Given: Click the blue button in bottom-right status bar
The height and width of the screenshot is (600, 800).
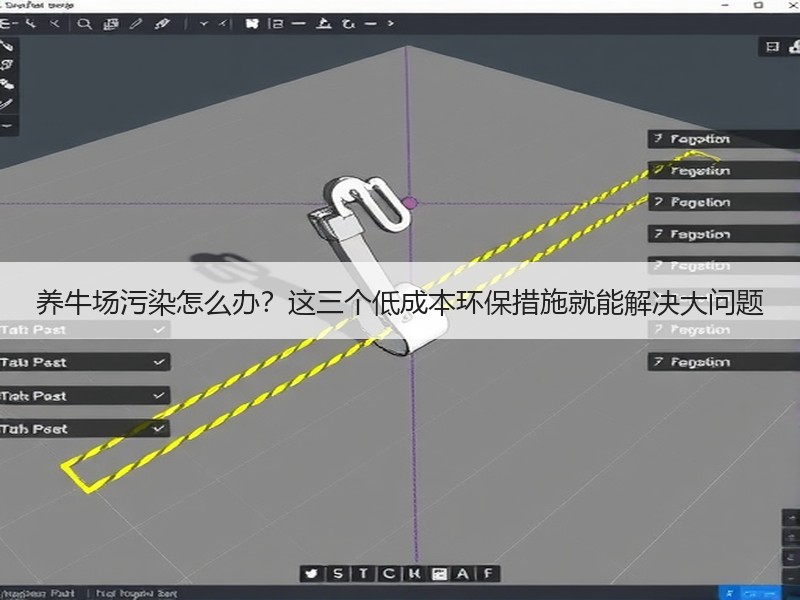Looking at the screenshot, I should 749,593.
